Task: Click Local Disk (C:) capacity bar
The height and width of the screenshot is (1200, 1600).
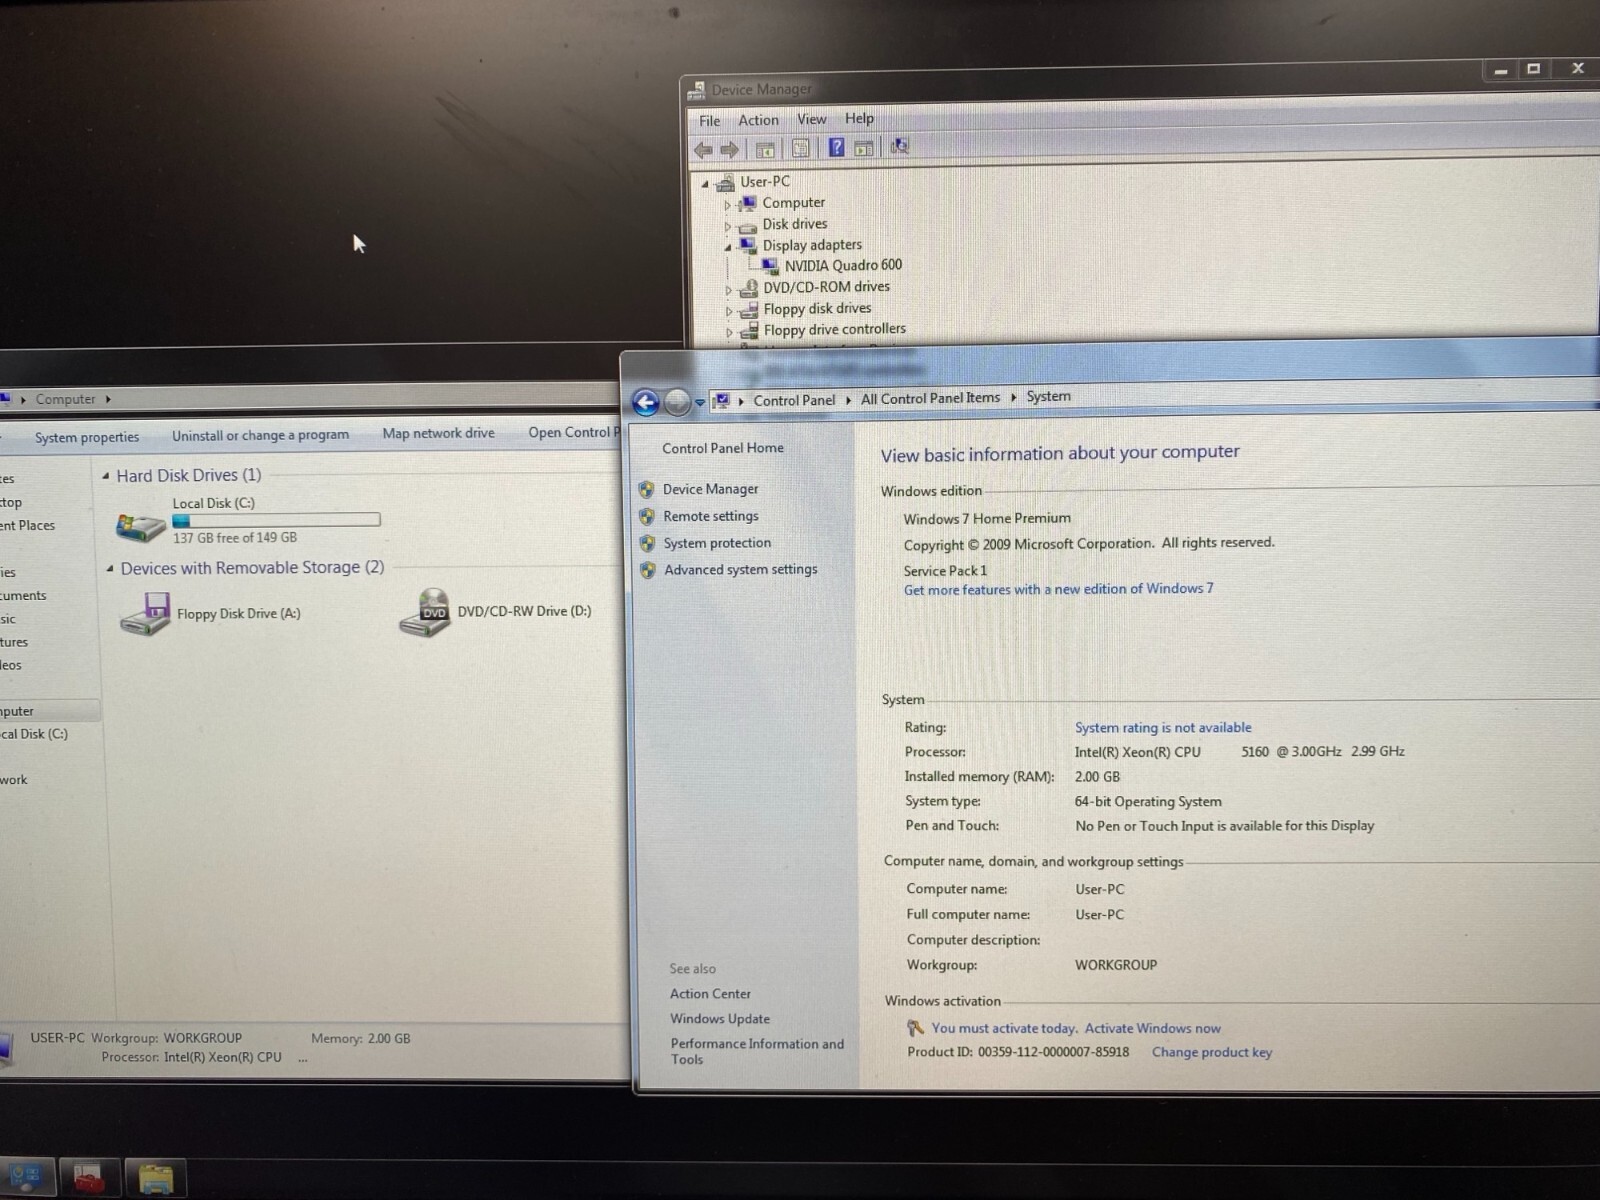Action: coord(276,520)
